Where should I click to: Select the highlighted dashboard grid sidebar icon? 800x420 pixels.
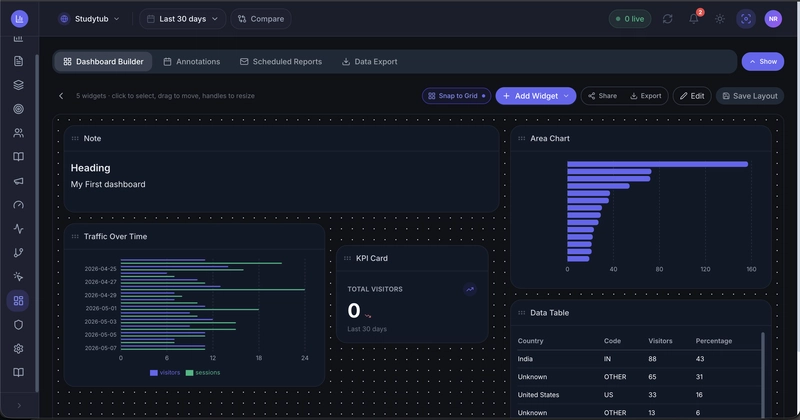tap(18, 301)
